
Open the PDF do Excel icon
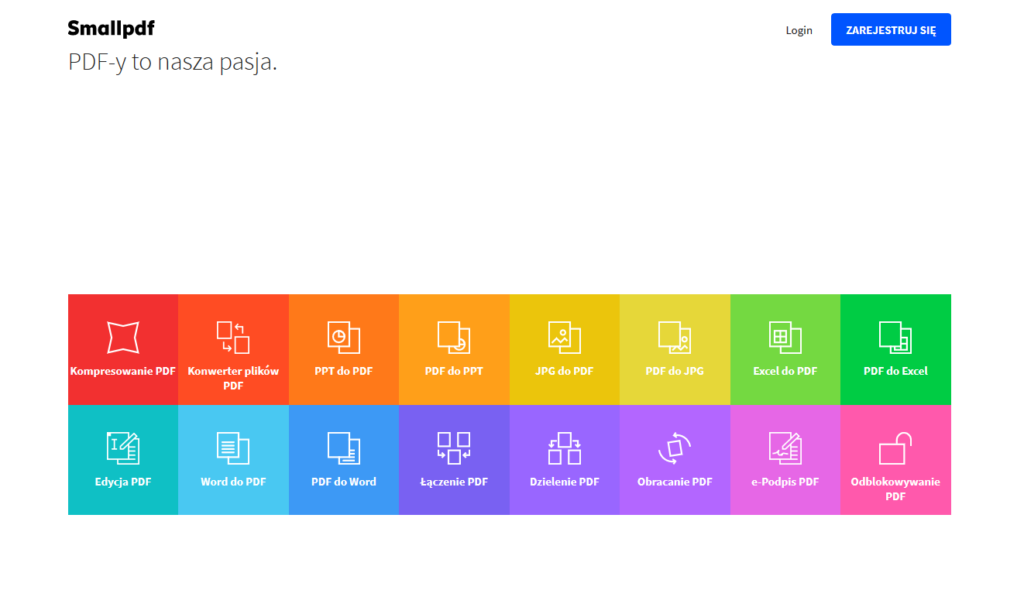[x=895, y=337]
